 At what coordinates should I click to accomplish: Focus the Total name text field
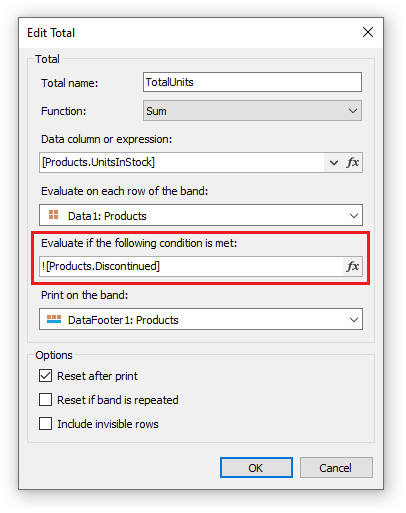click(x=252, y=82)
